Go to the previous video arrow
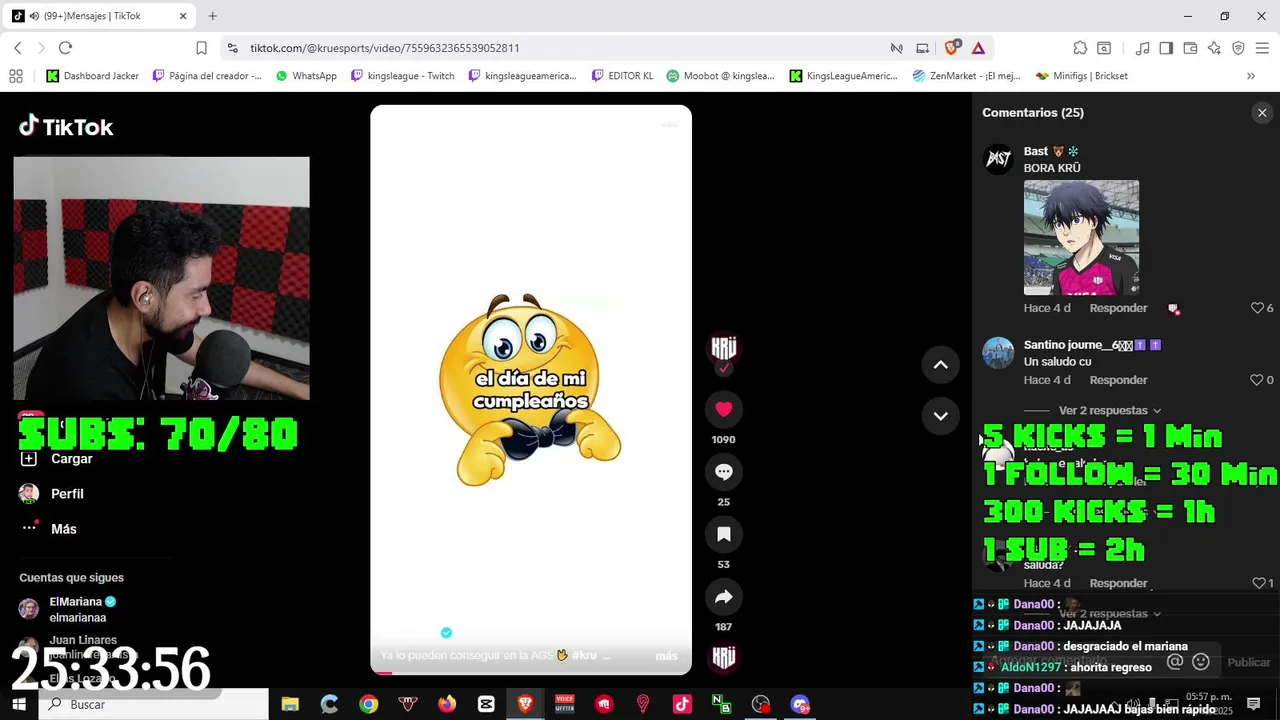Viewport: 1280px width, 720px height. coord(940,365)
